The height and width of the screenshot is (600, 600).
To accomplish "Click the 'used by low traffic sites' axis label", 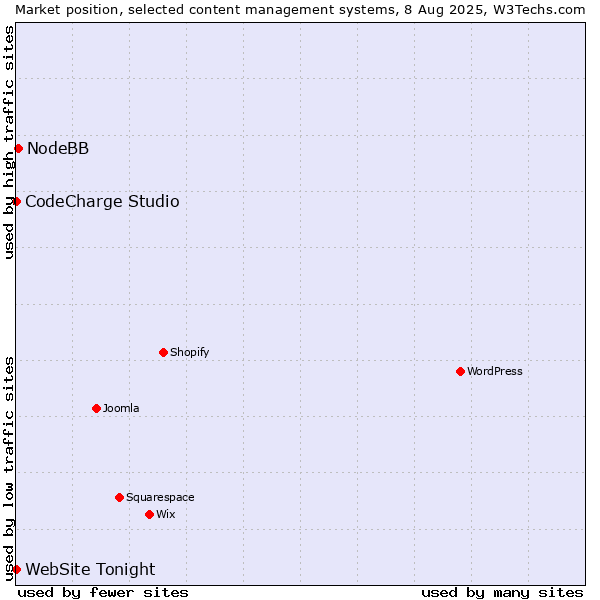I will tap(9, 469).
